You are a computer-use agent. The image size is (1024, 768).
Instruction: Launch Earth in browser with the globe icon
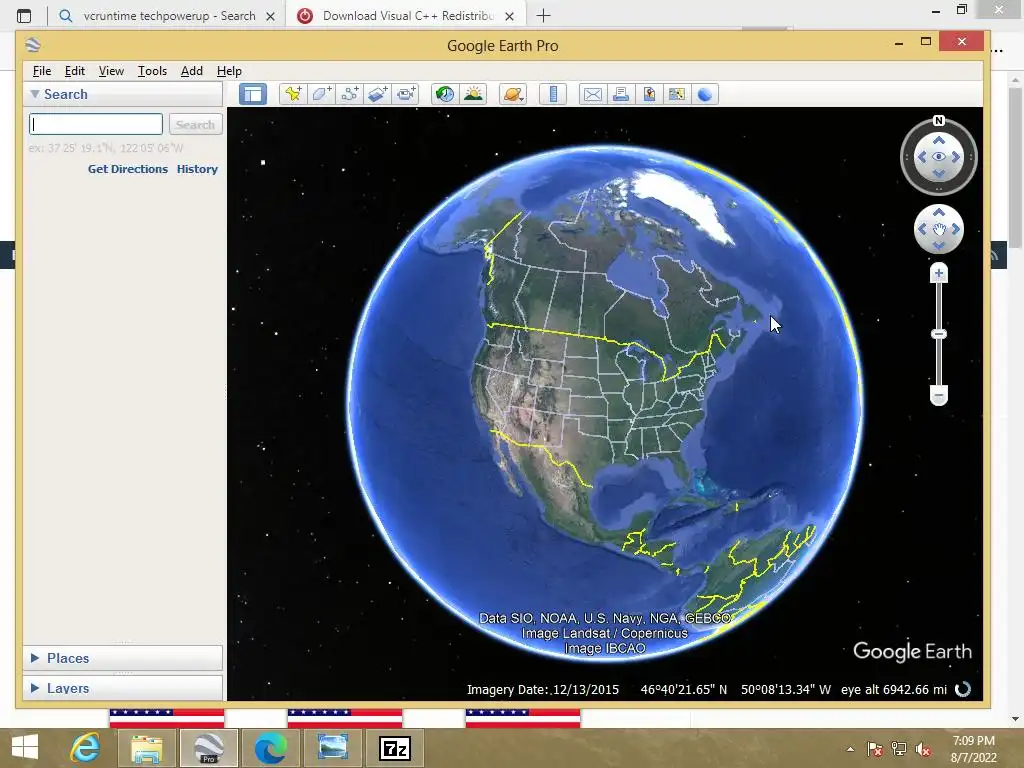(705, 95)
